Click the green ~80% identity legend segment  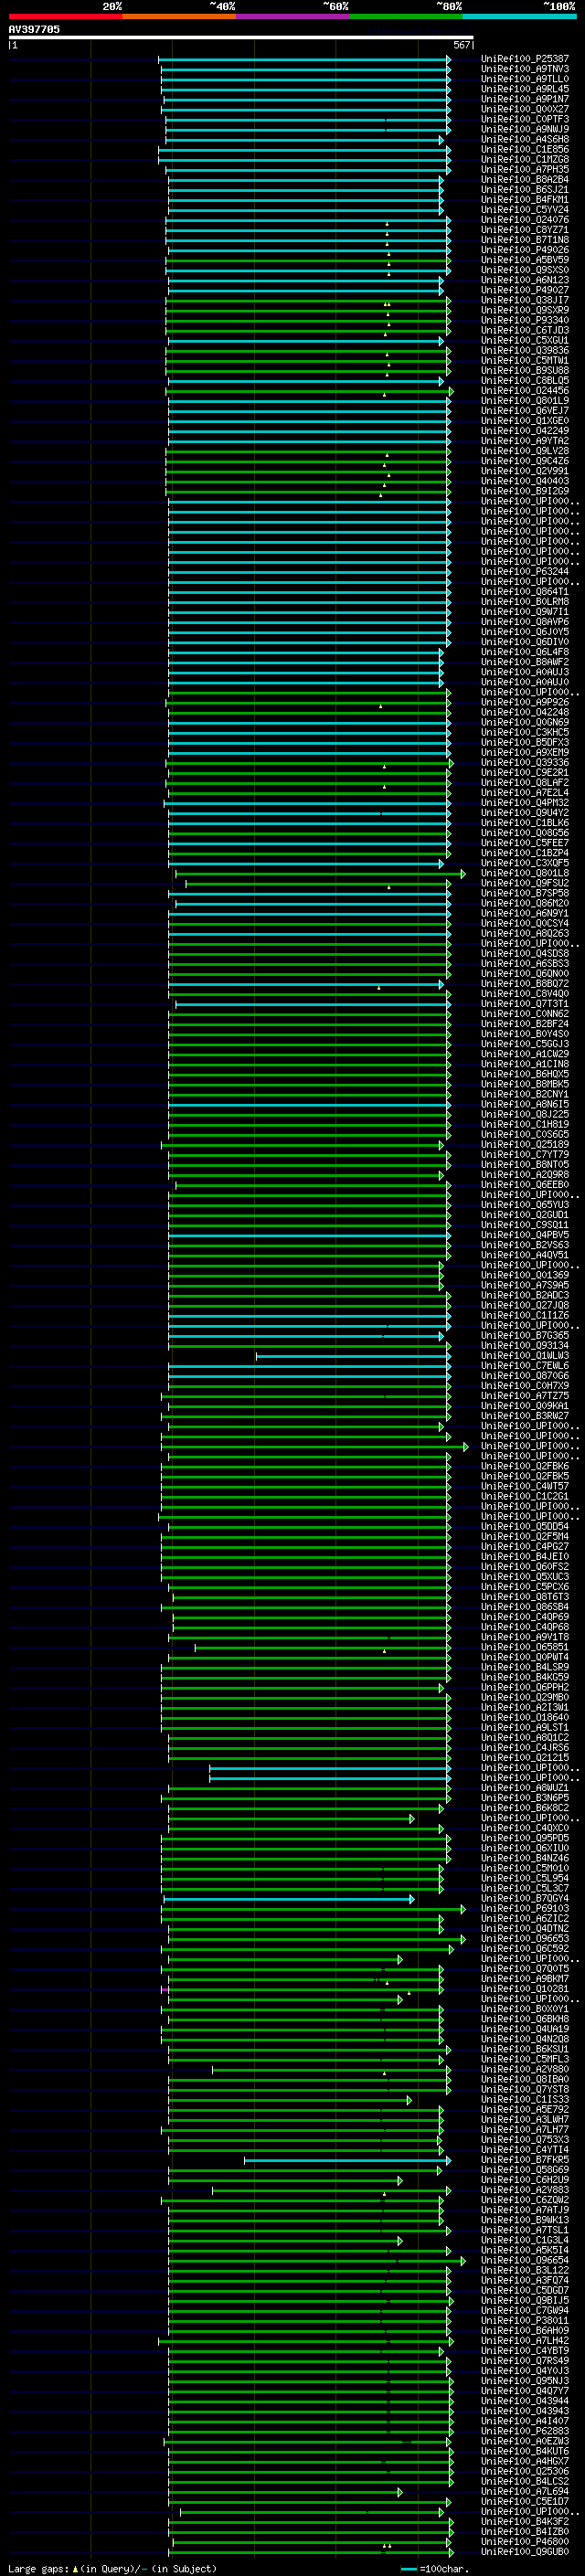406,16
